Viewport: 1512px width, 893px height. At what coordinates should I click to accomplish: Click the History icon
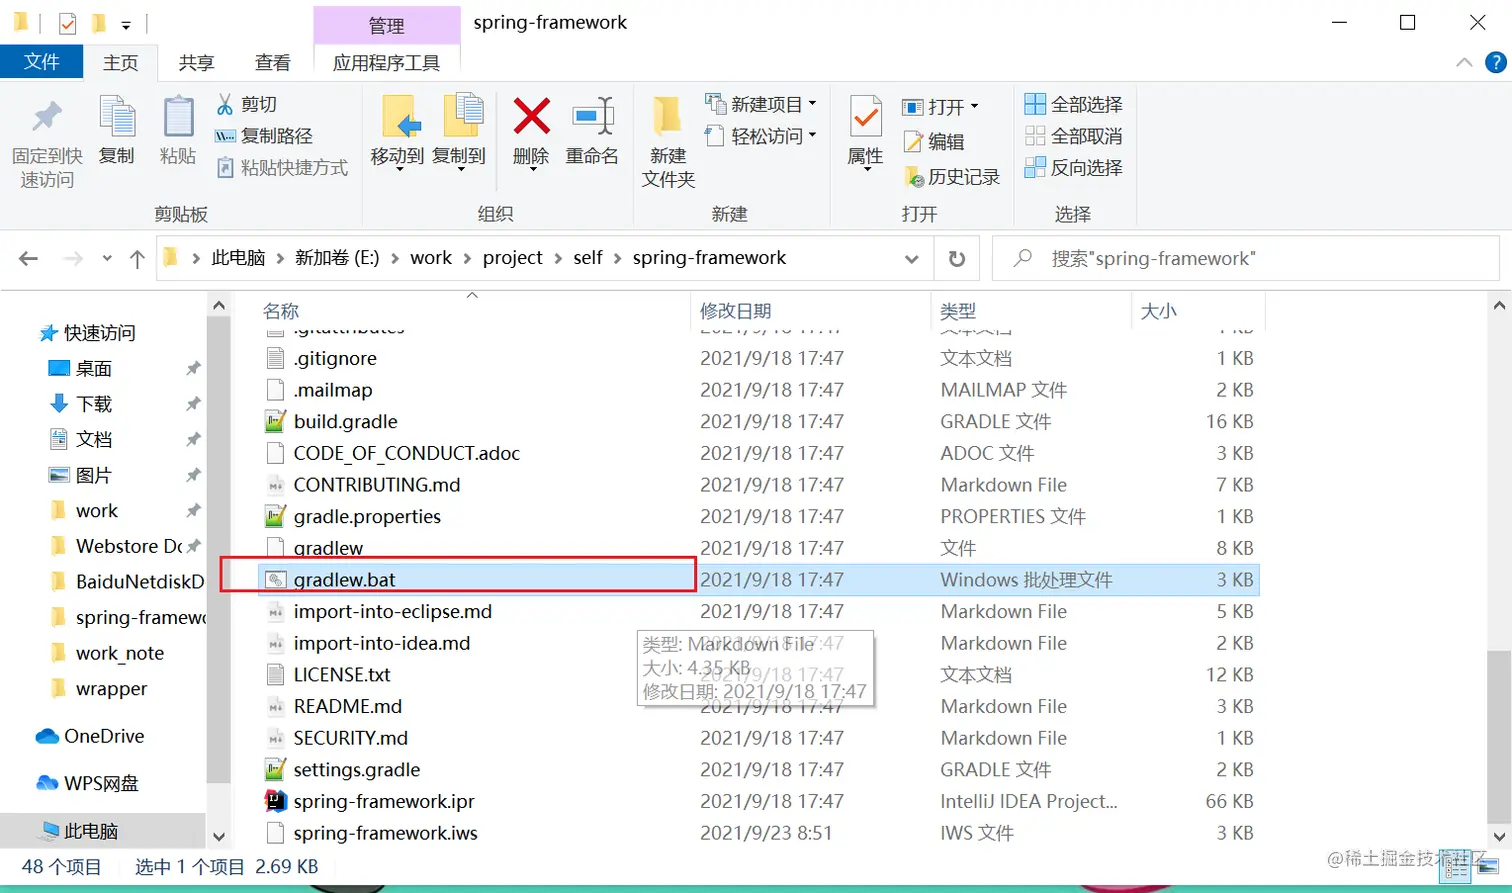coord(913,177)
